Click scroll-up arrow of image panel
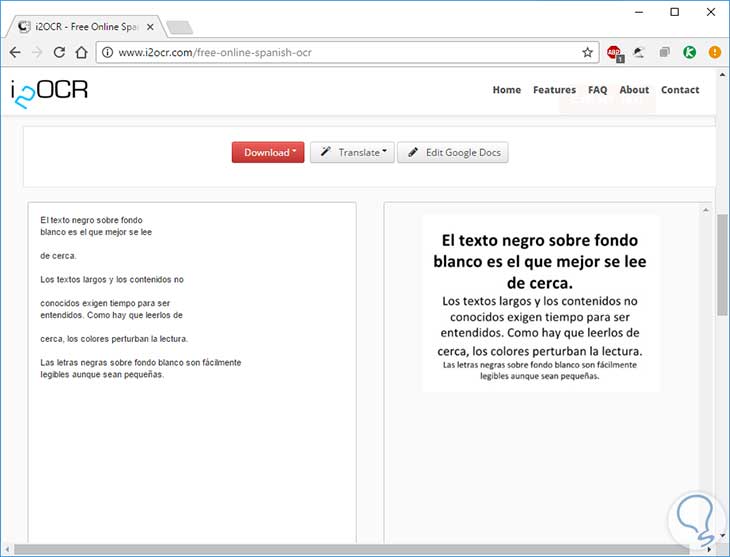The width and height of the screenshot is (730, 557). 706,210
